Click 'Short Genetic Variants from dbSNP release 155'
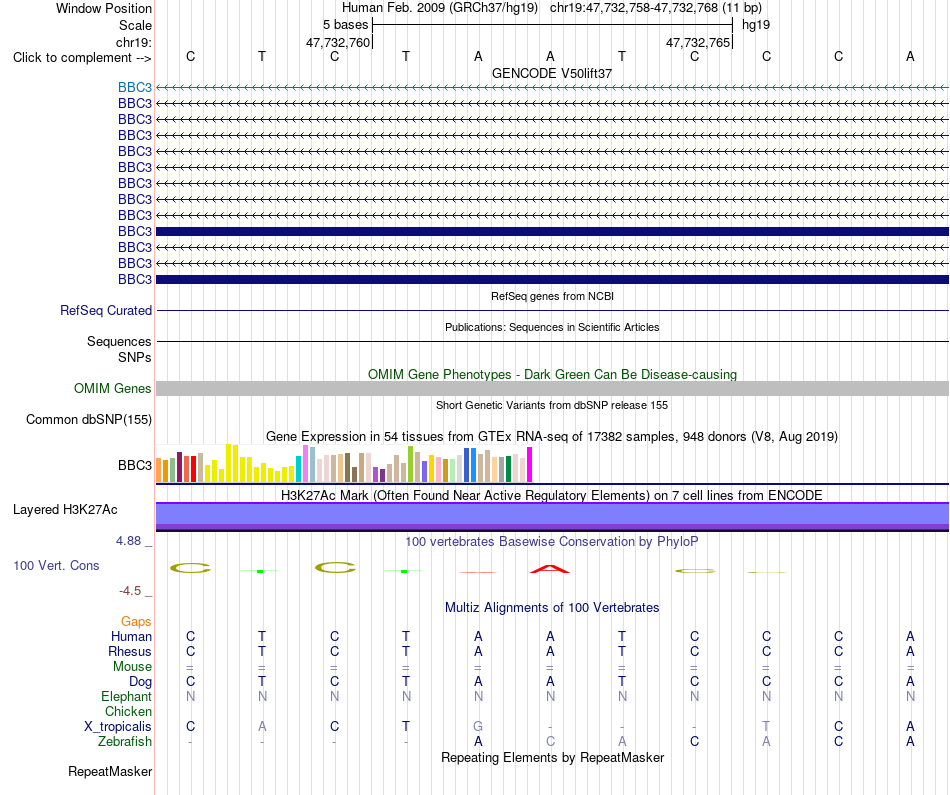Viewport: 950px width, 795px height. click(552, 405)
